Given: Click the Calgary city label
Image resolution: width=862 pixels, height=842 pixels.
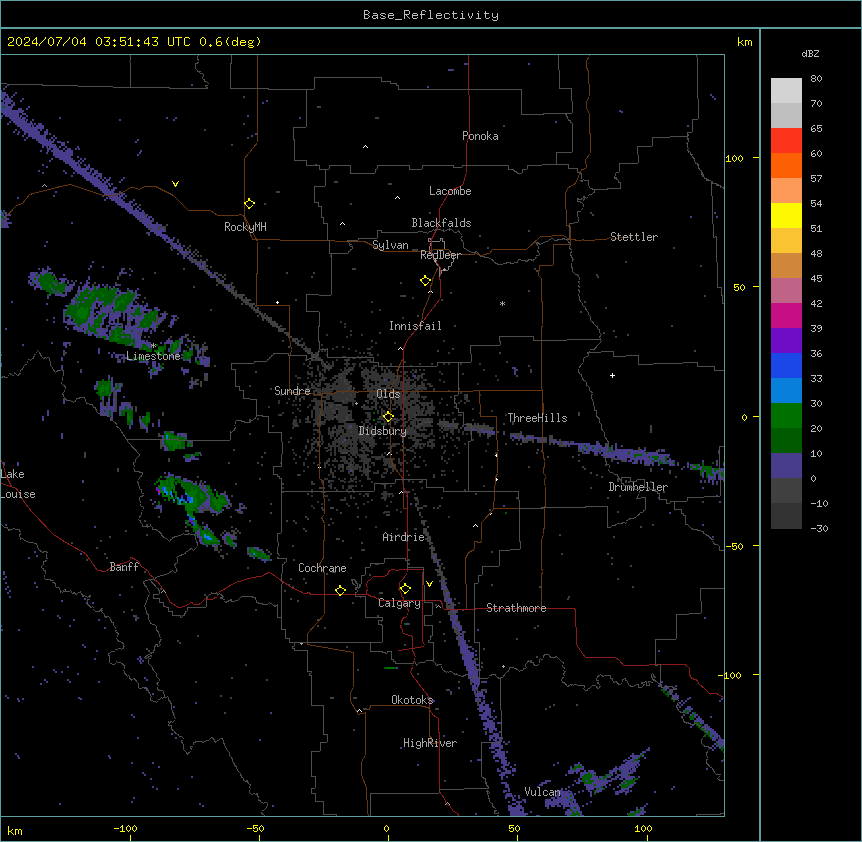Looking at the screenshot, I should (x=399, y=603).
